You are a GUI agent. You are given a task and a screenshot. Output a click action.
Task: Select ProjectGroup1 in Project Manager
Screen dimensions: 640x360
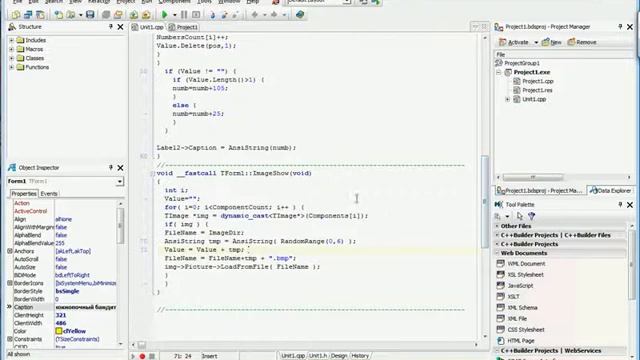click(x=522, y=63)
